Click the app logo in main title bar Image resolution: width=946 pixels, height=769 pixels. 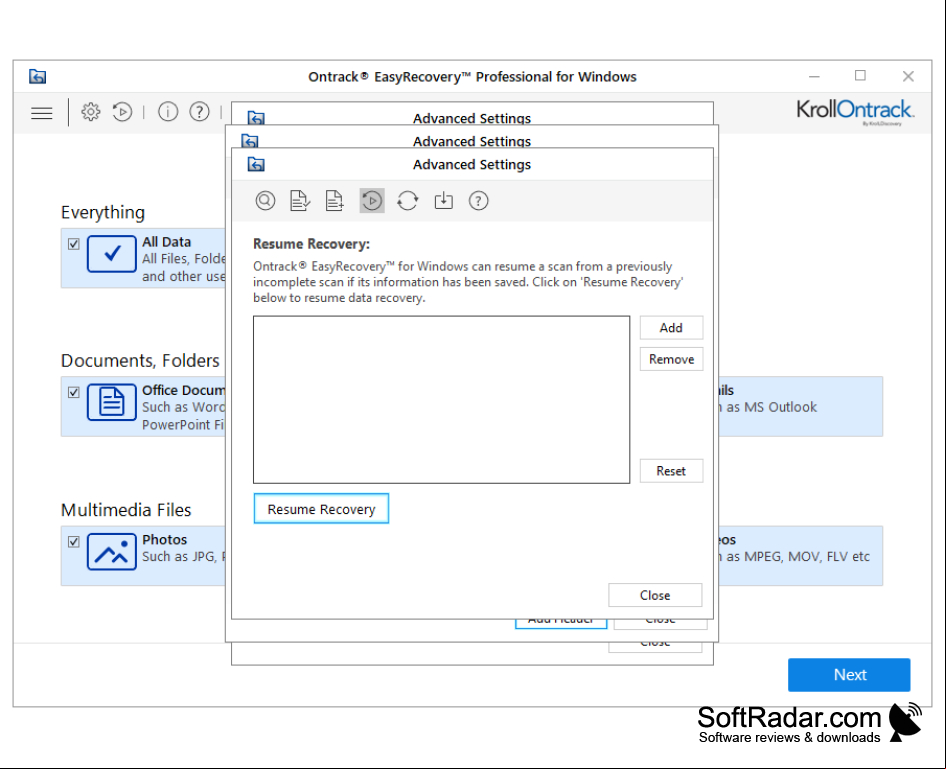tap(37, 77)
